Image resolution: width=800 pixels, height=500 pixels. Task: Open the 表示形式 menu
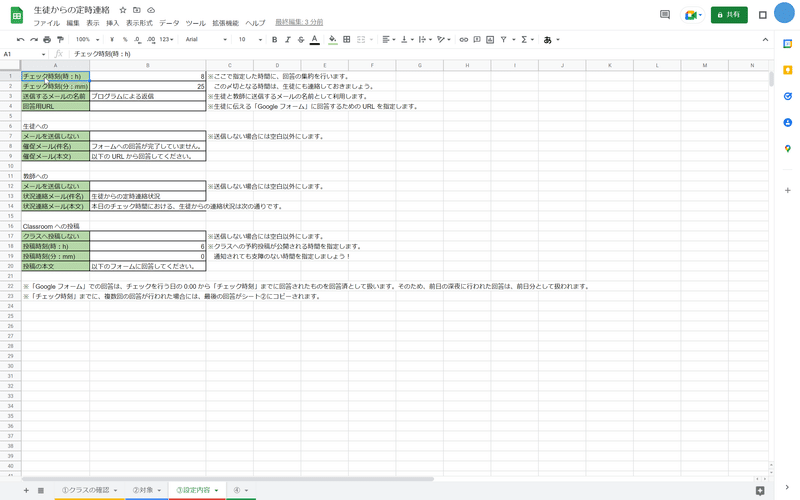click(x=139, y=23)
